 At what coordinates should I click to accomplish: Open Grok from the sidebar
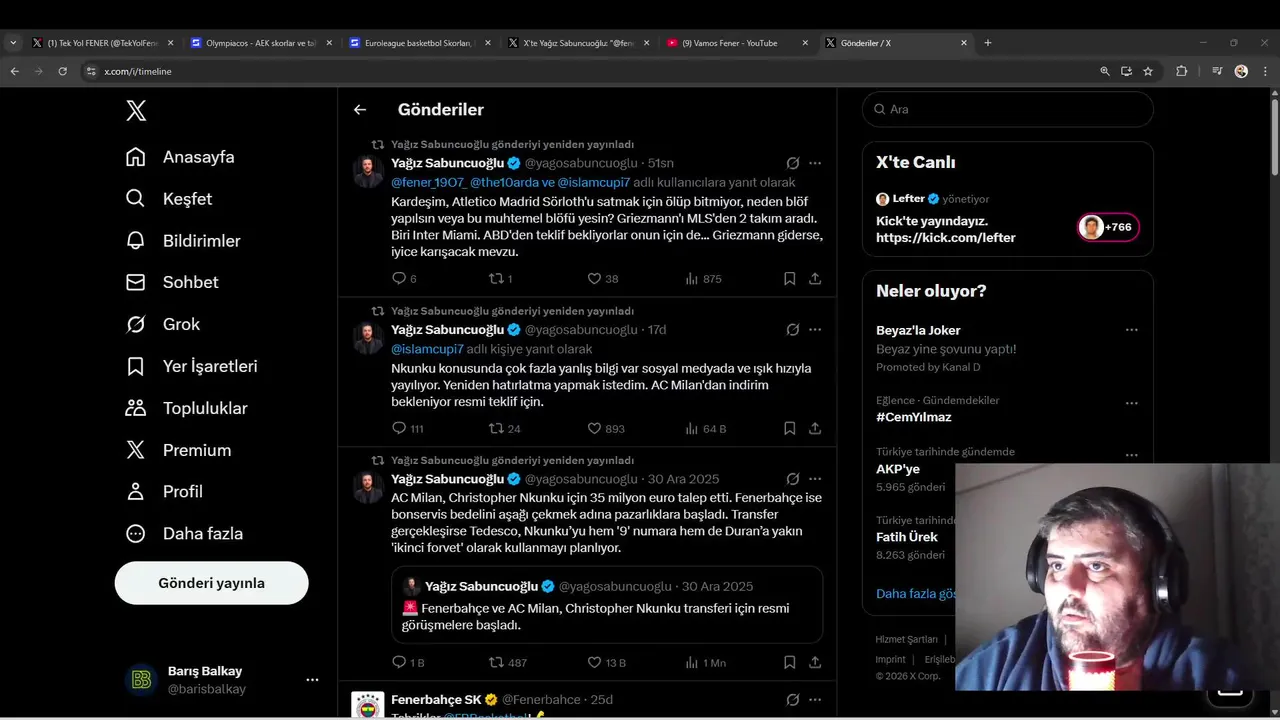(163, 324)
